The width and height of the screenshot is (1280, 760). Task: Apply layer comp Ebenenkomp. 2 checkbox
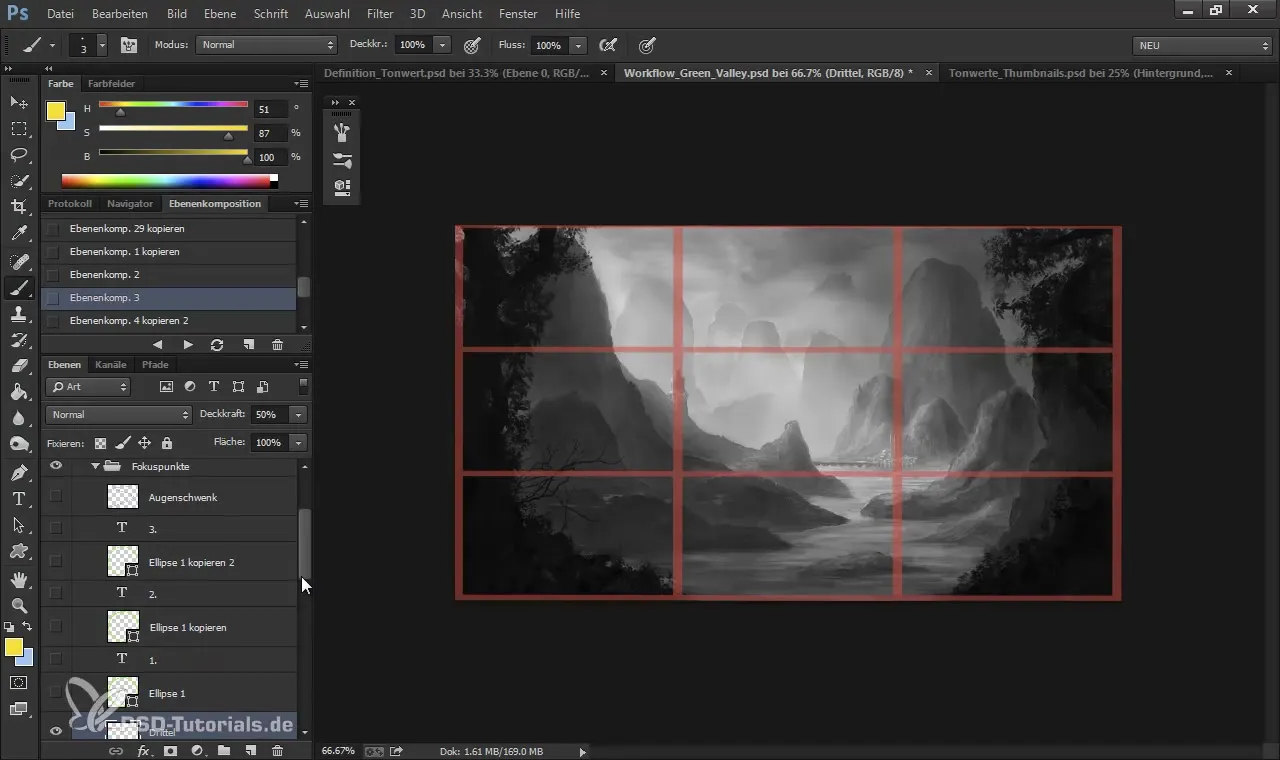[x=53, y=275]
